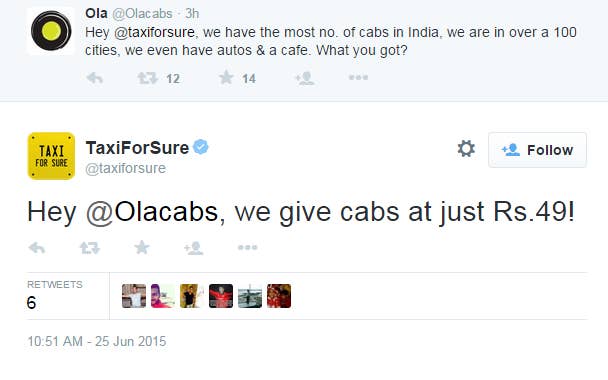608x380 pixels.
Task: Reply to the Ola tweet
Action: (x=94, y=78)
